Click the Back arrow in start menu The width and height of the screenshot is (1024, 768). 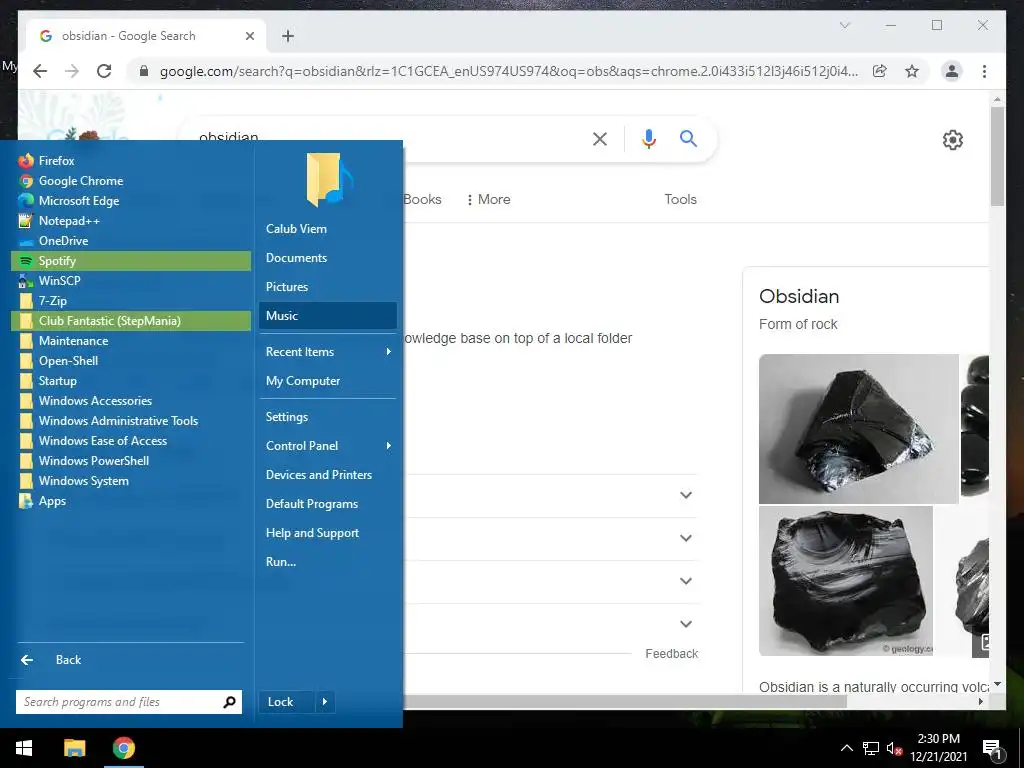27,660
